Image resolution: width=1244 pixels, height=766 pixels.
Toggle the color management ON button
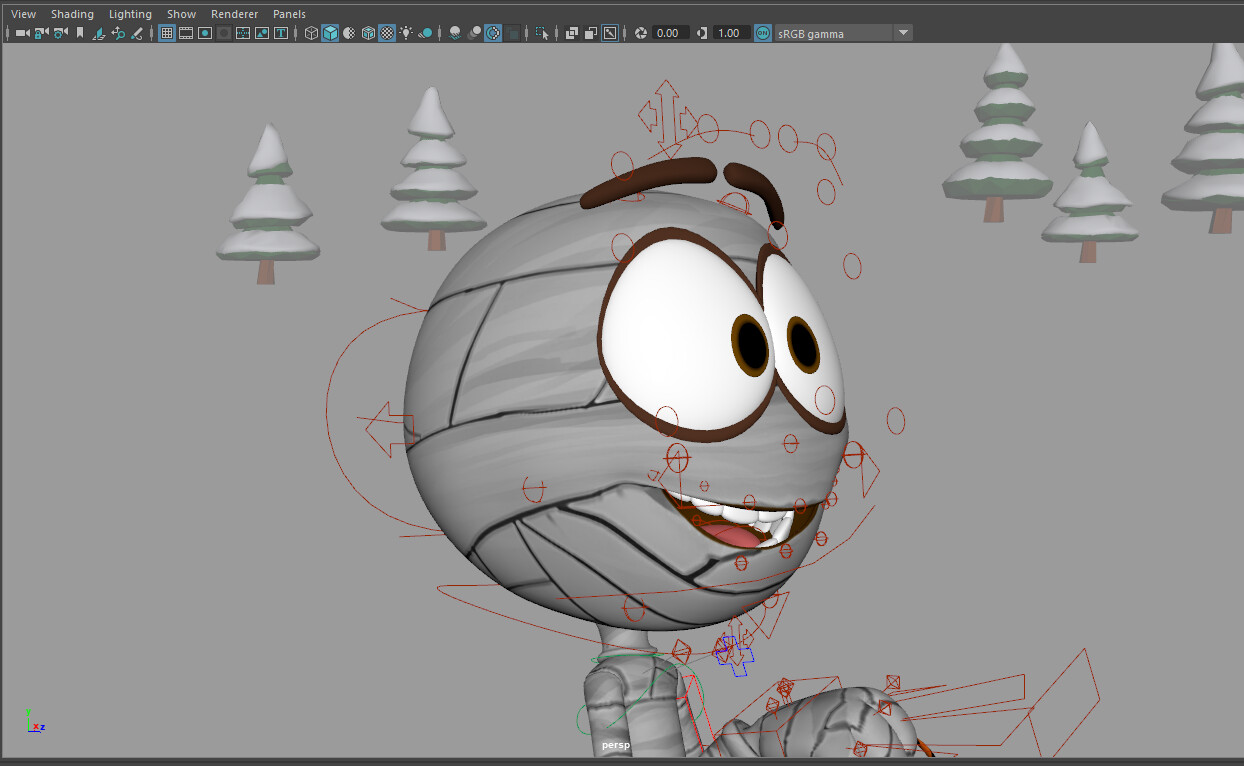click(761, 33)
